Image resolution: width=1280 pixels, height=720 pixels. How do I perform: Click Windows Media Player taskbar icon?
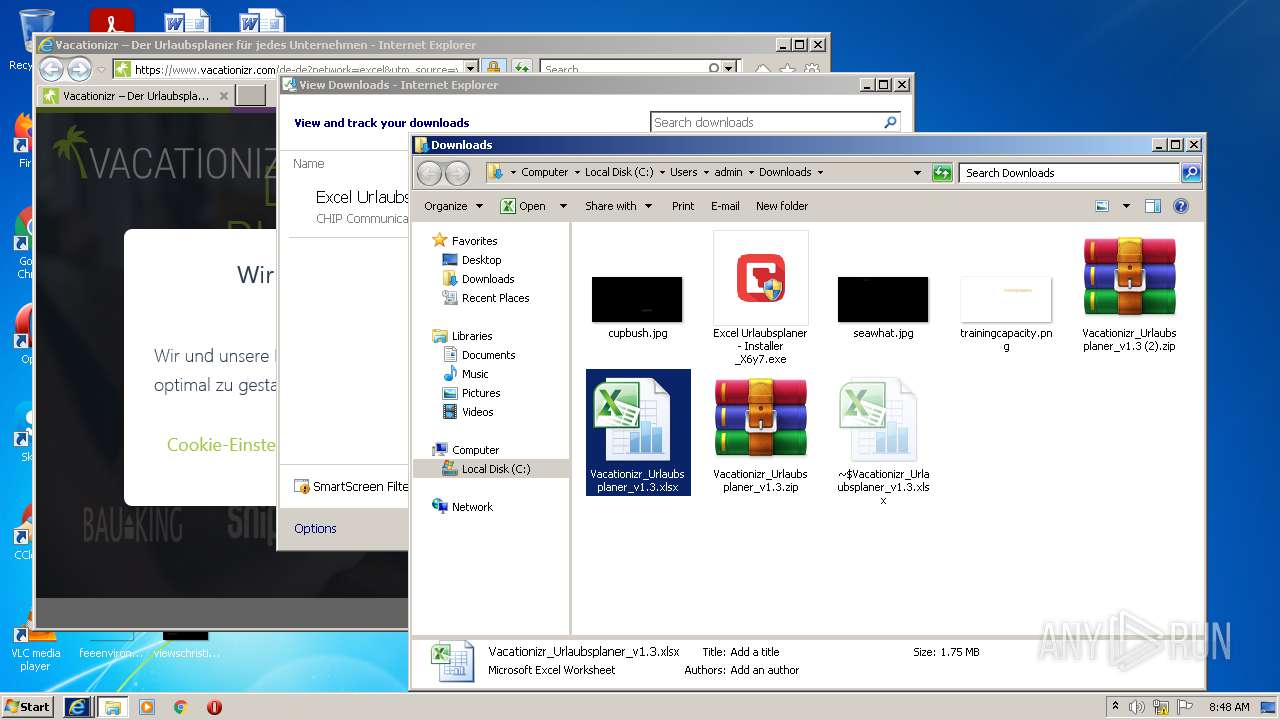point(147,707)
